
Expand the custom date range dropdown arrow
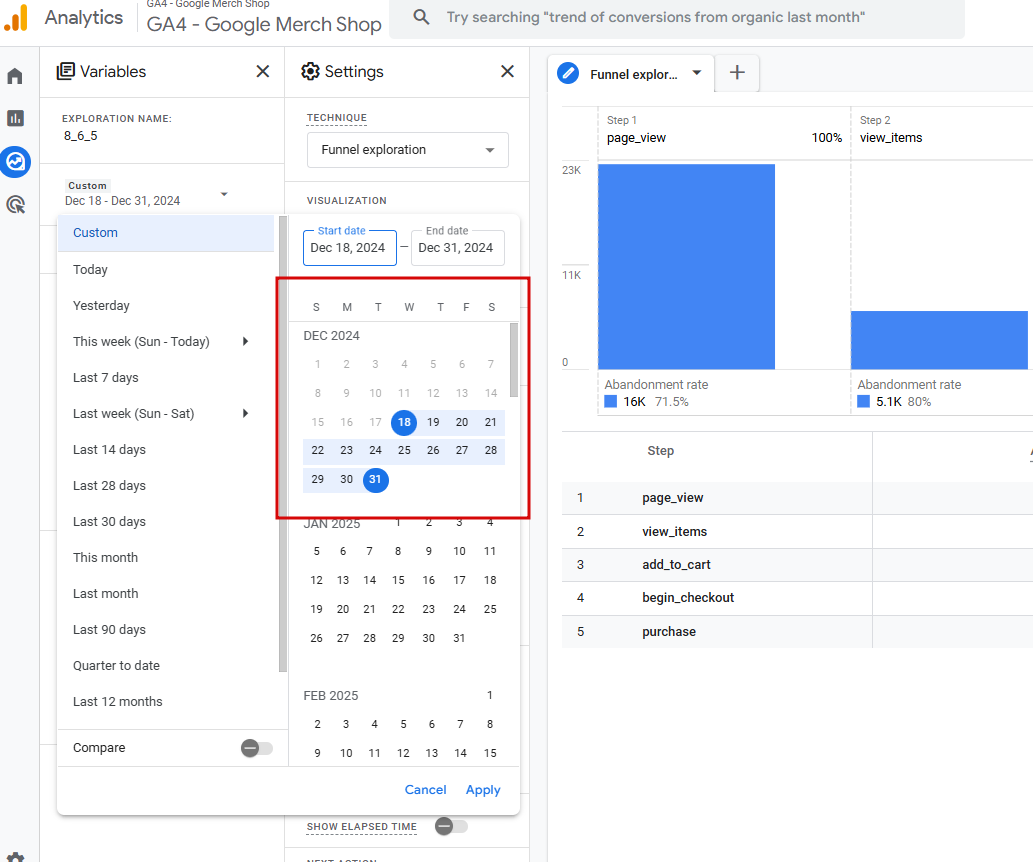click(x=224, y=194)
